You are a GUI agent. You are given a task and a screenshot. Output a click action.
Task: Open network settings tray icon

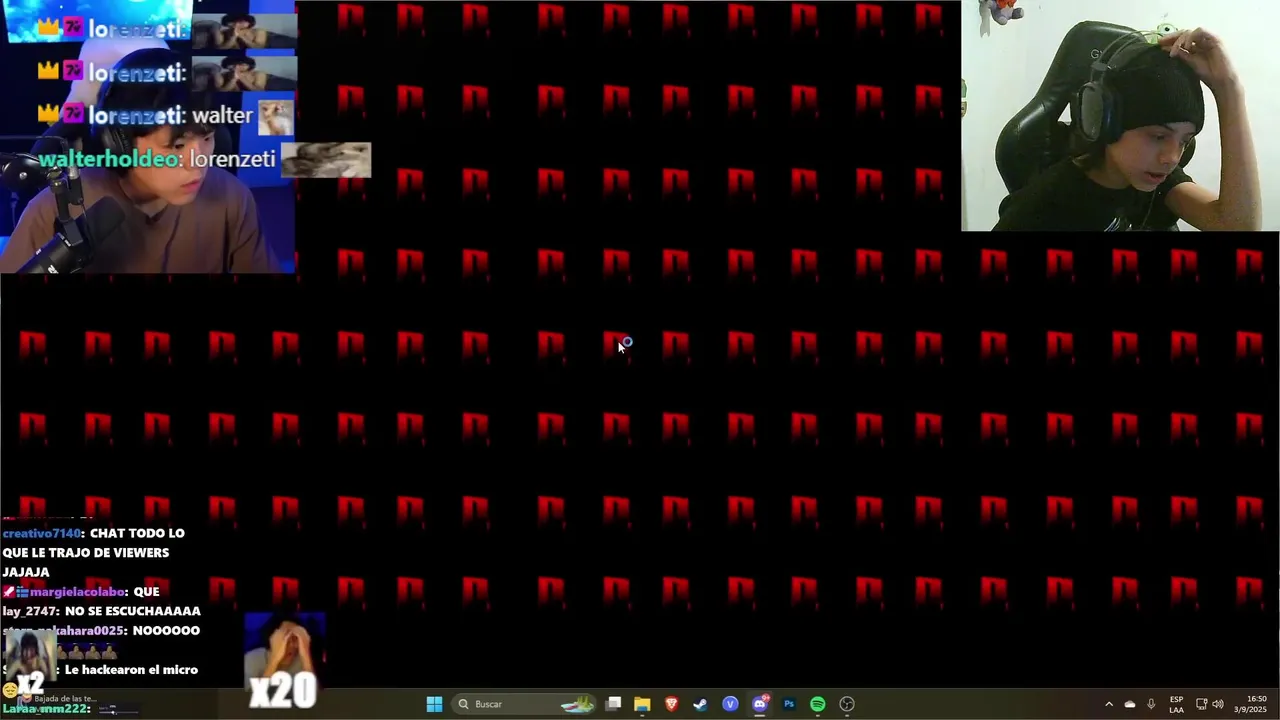click(1201, 704)
